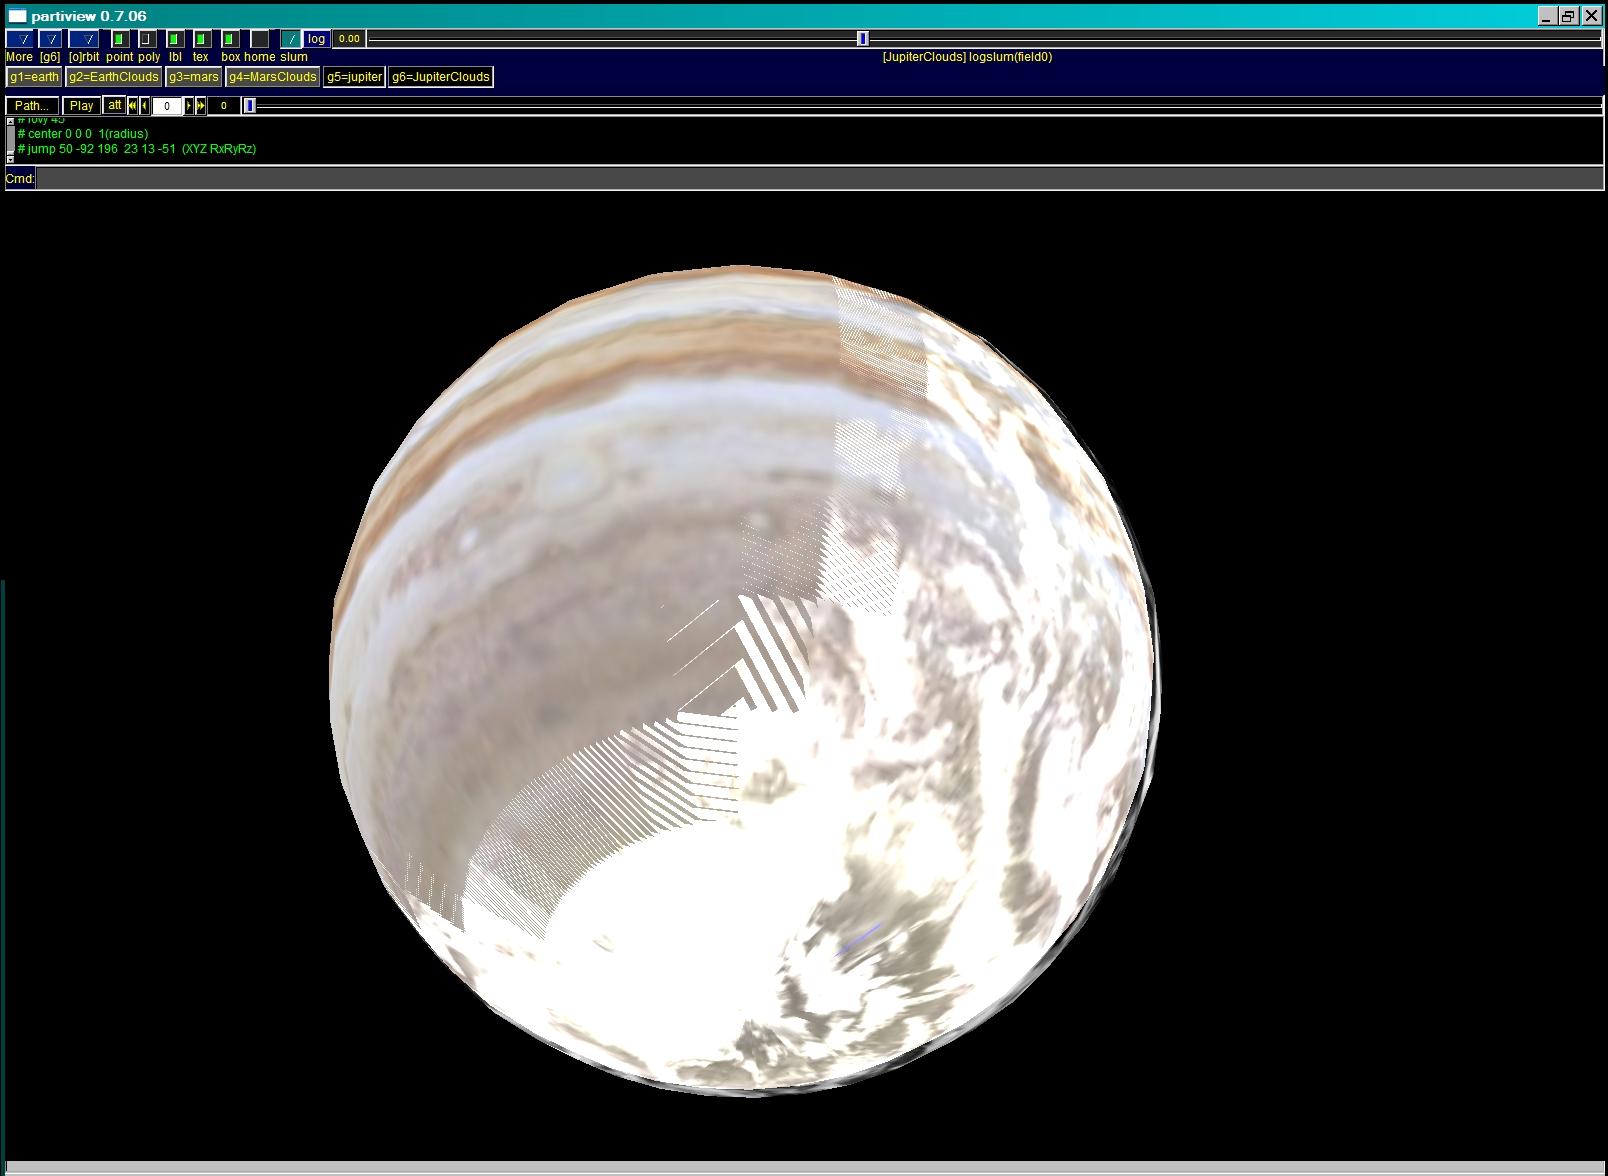Toggle the box display button
Image resolution: width=1608 pixels, height=1176 pixels.
click(229, 39)
